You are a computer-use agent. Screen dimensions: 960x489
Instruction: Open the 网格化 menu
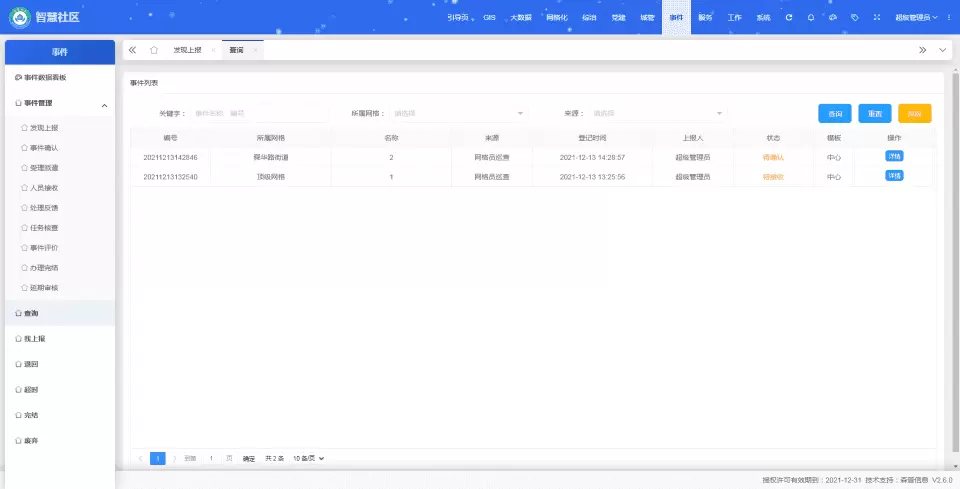pyautogui.click(x=557, y=18)
